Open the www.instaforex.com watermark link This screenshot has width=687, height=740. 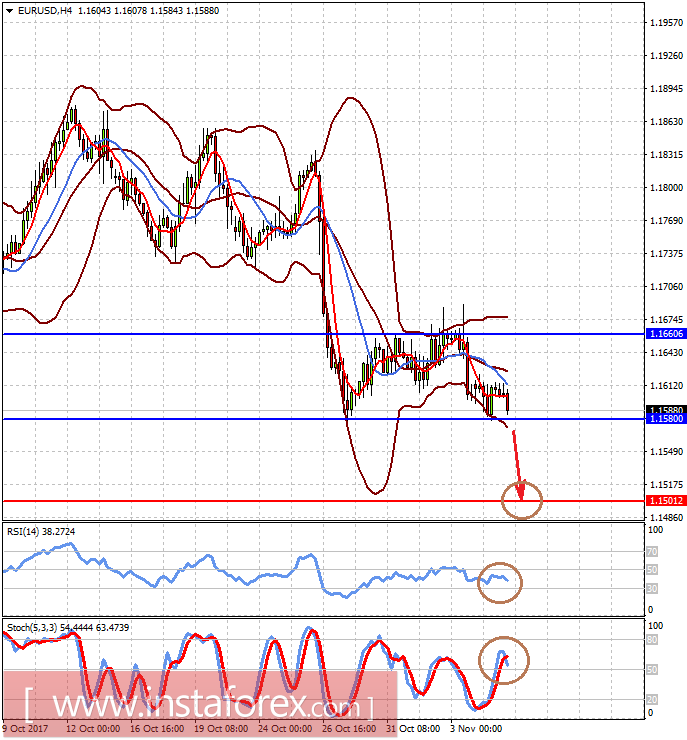tap(200, 705)
